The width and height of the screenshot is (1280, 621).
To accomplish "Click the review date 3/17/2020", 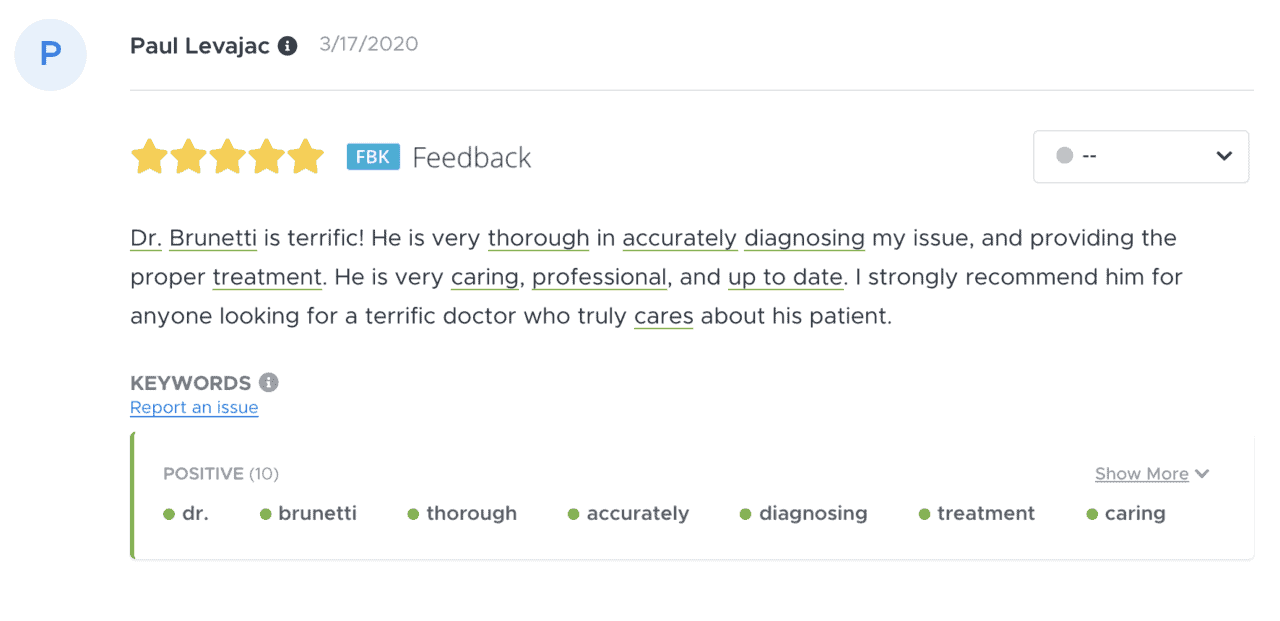I will (368, 44).
